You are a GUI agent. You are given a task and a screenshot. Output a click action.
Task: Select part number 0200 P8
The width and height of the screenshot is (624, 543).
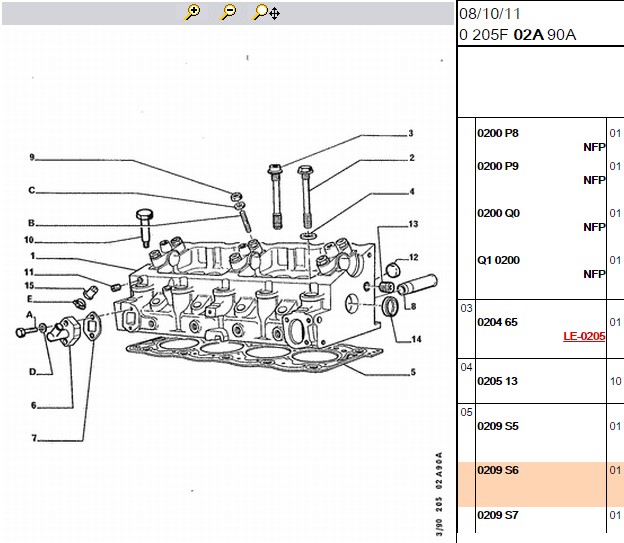[x=498, y=133]
